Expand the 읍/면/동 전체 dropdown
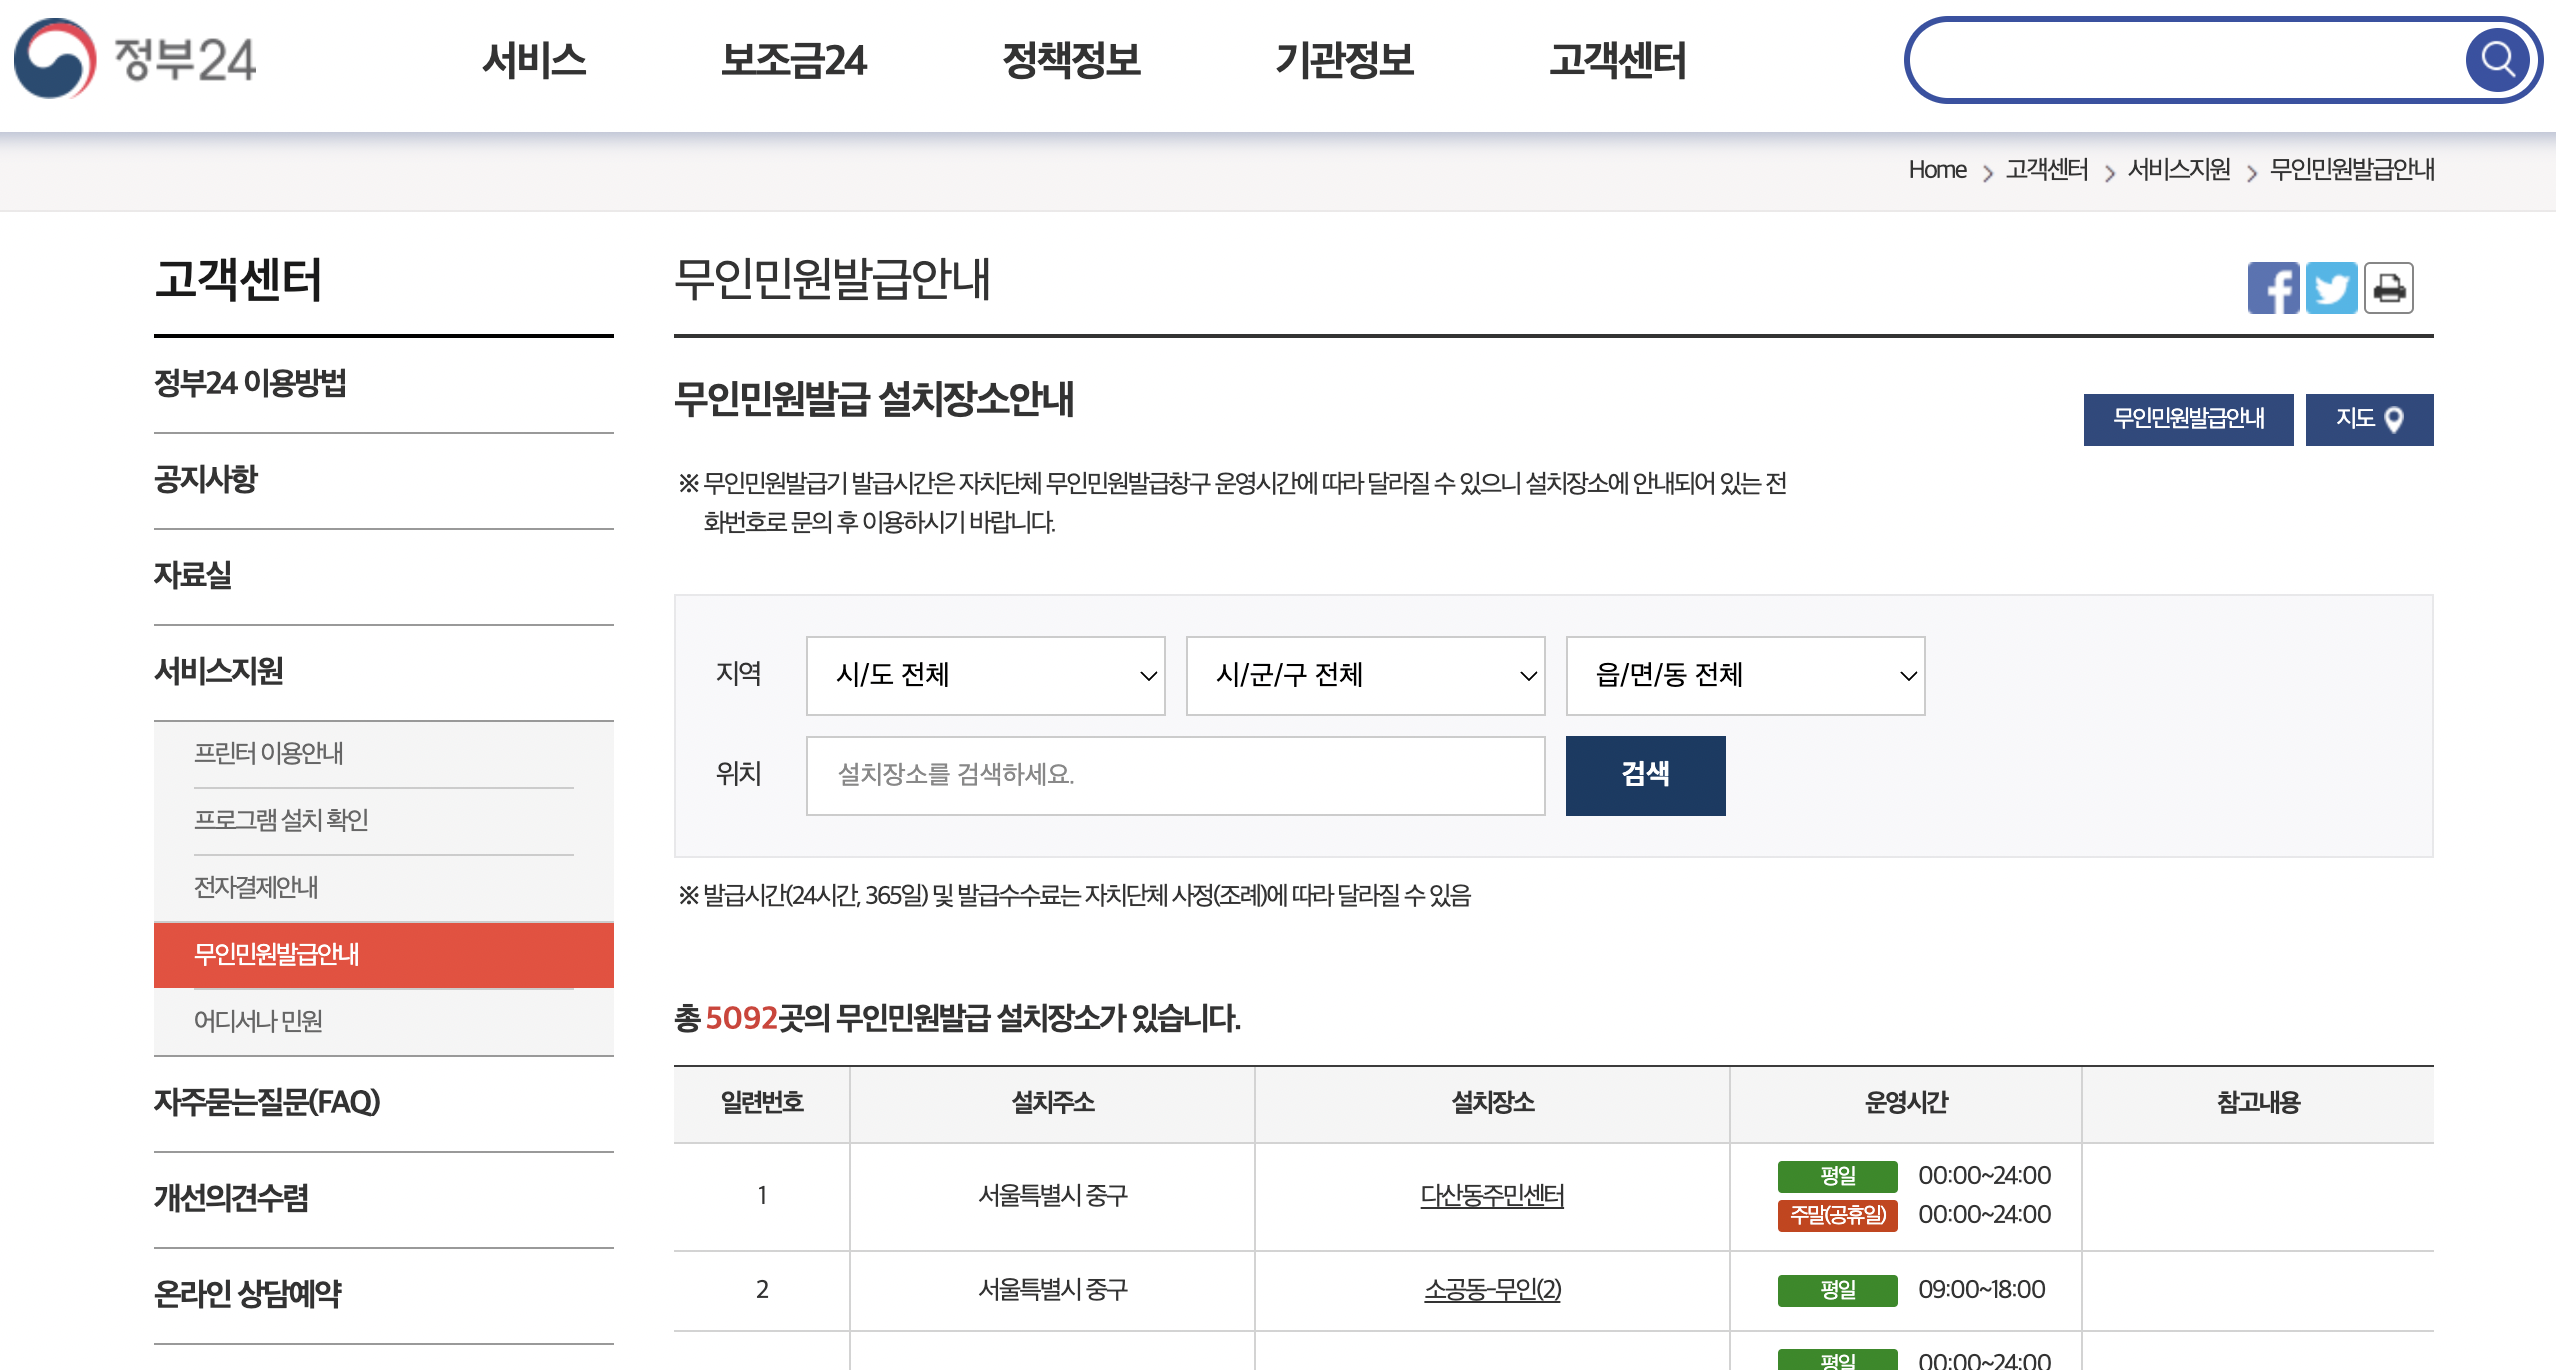The width and height of the screenshot is (2556, 1370). click(x=1745, y=675)
